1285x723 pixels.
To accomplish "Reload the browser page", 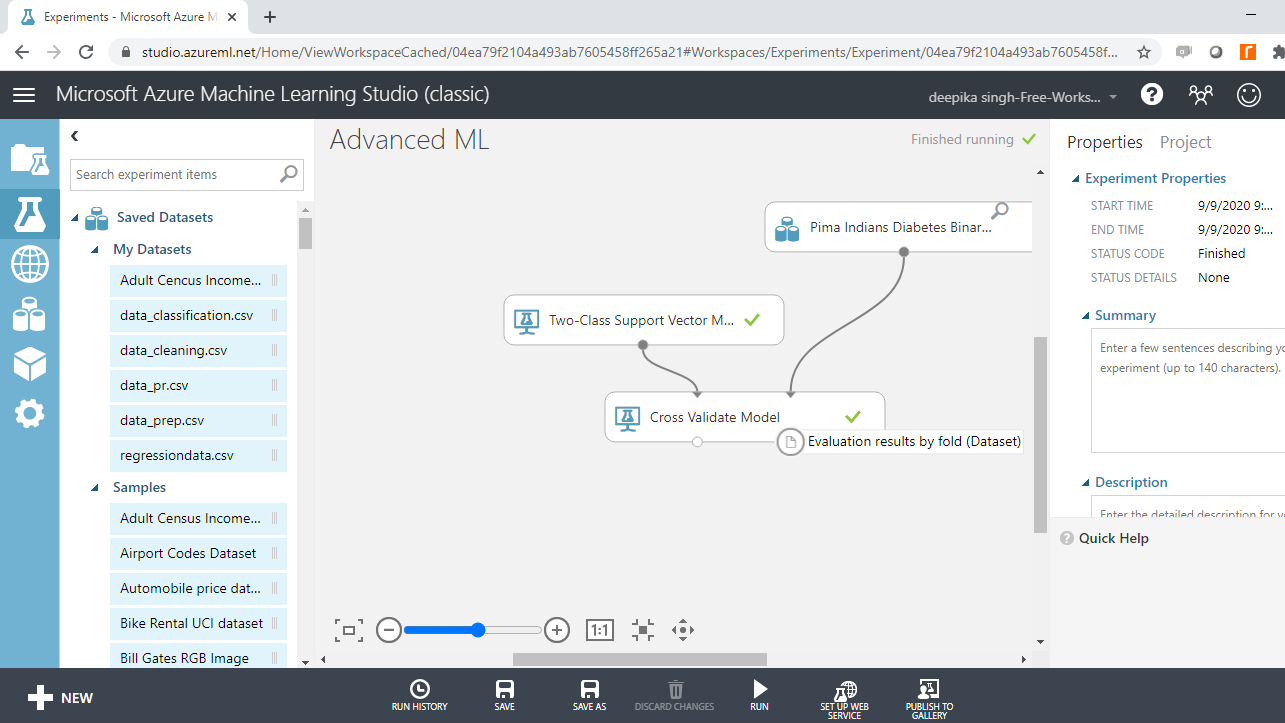I will pyautogui.click(x=86, y=52).
